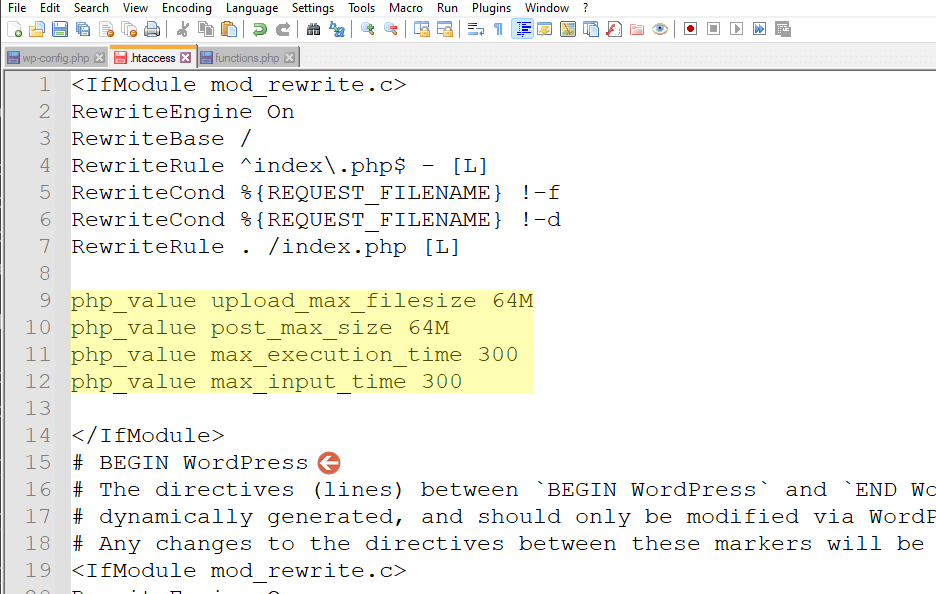Close the .htaccess tab
Image resolution: width=936 pixels, height=594 pixels.
point(186,58)
